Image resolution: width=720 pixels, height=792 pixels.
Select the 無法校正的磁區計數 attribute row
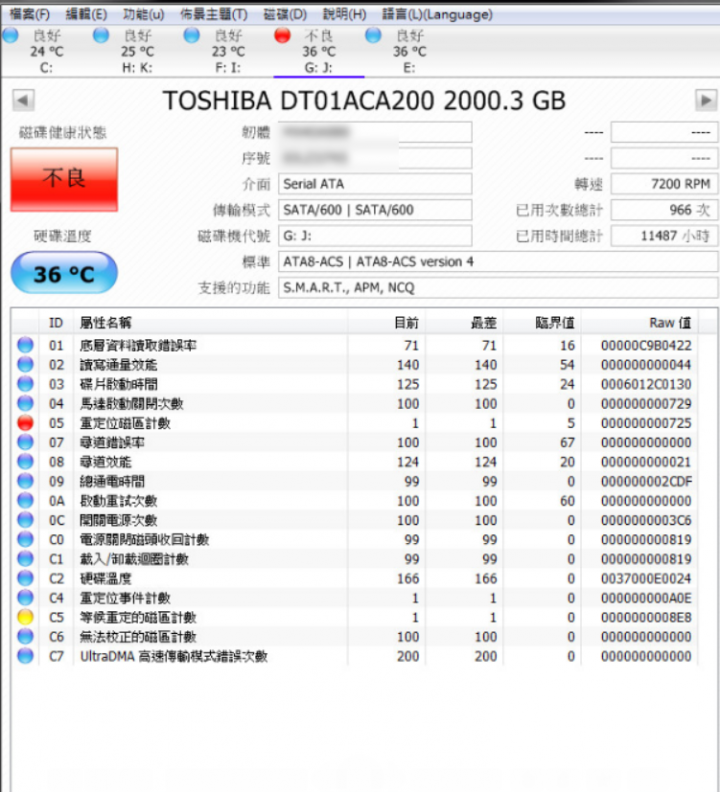tap(355, 636)
